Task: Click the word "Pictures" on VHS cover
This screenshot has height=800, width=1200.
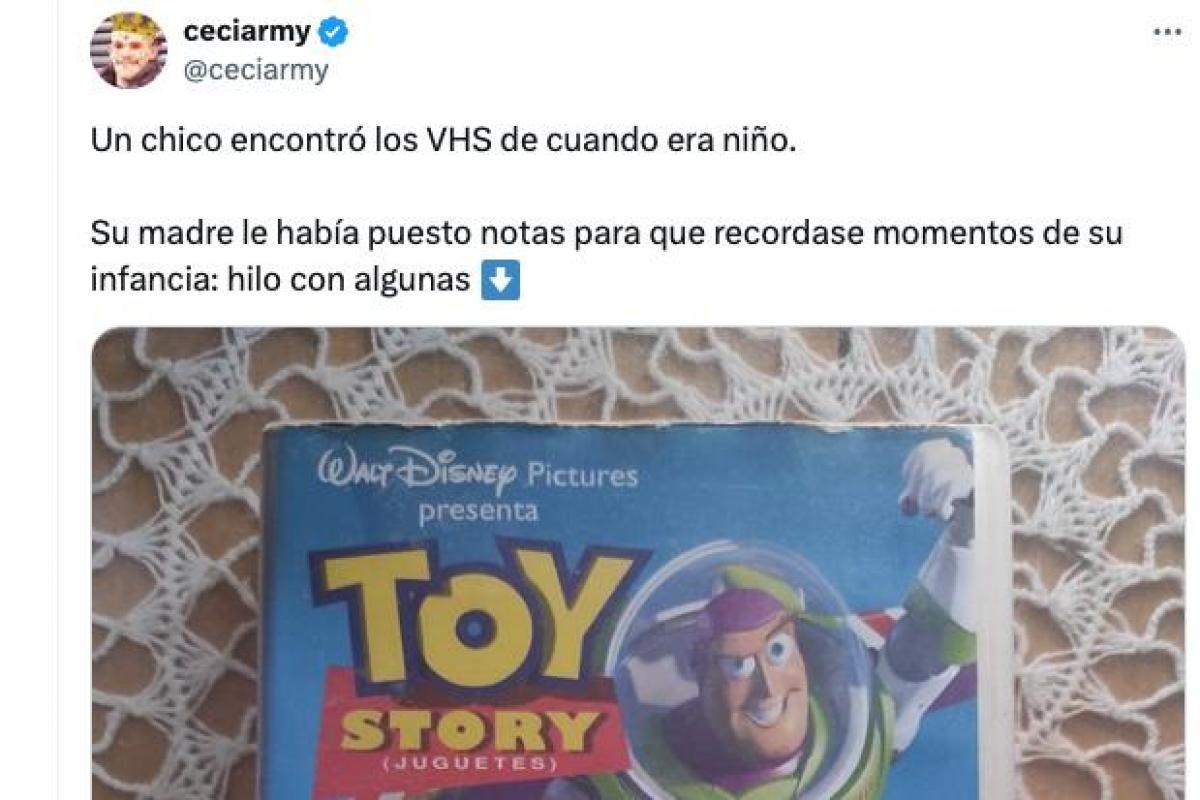Action: [582, 474]
